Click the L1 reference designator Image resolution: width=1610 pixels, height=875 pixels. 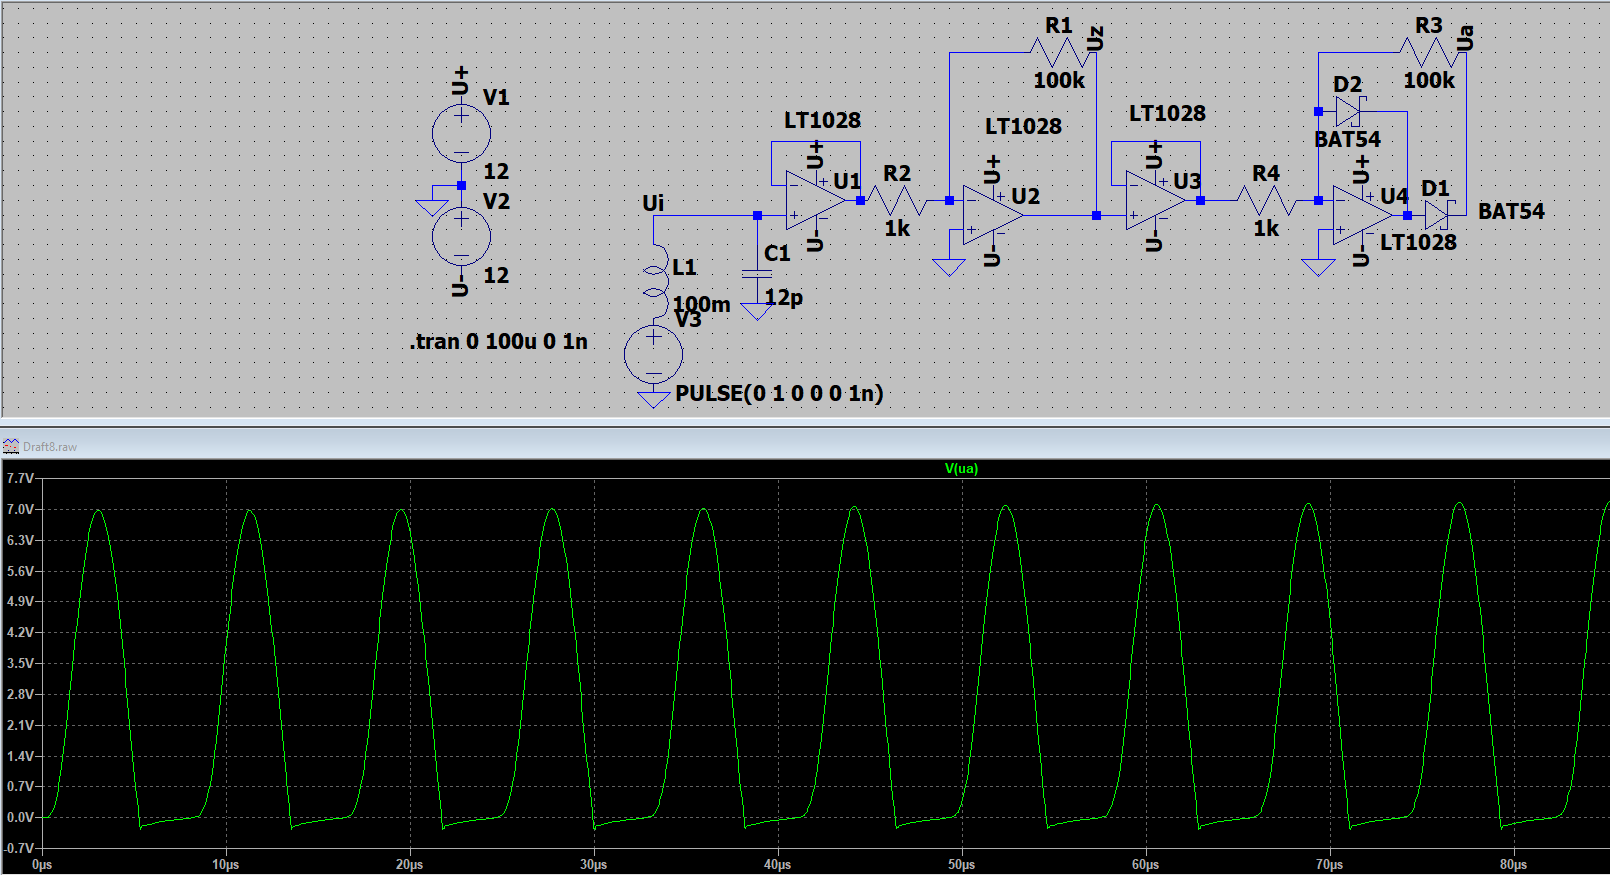click(684, 268)
